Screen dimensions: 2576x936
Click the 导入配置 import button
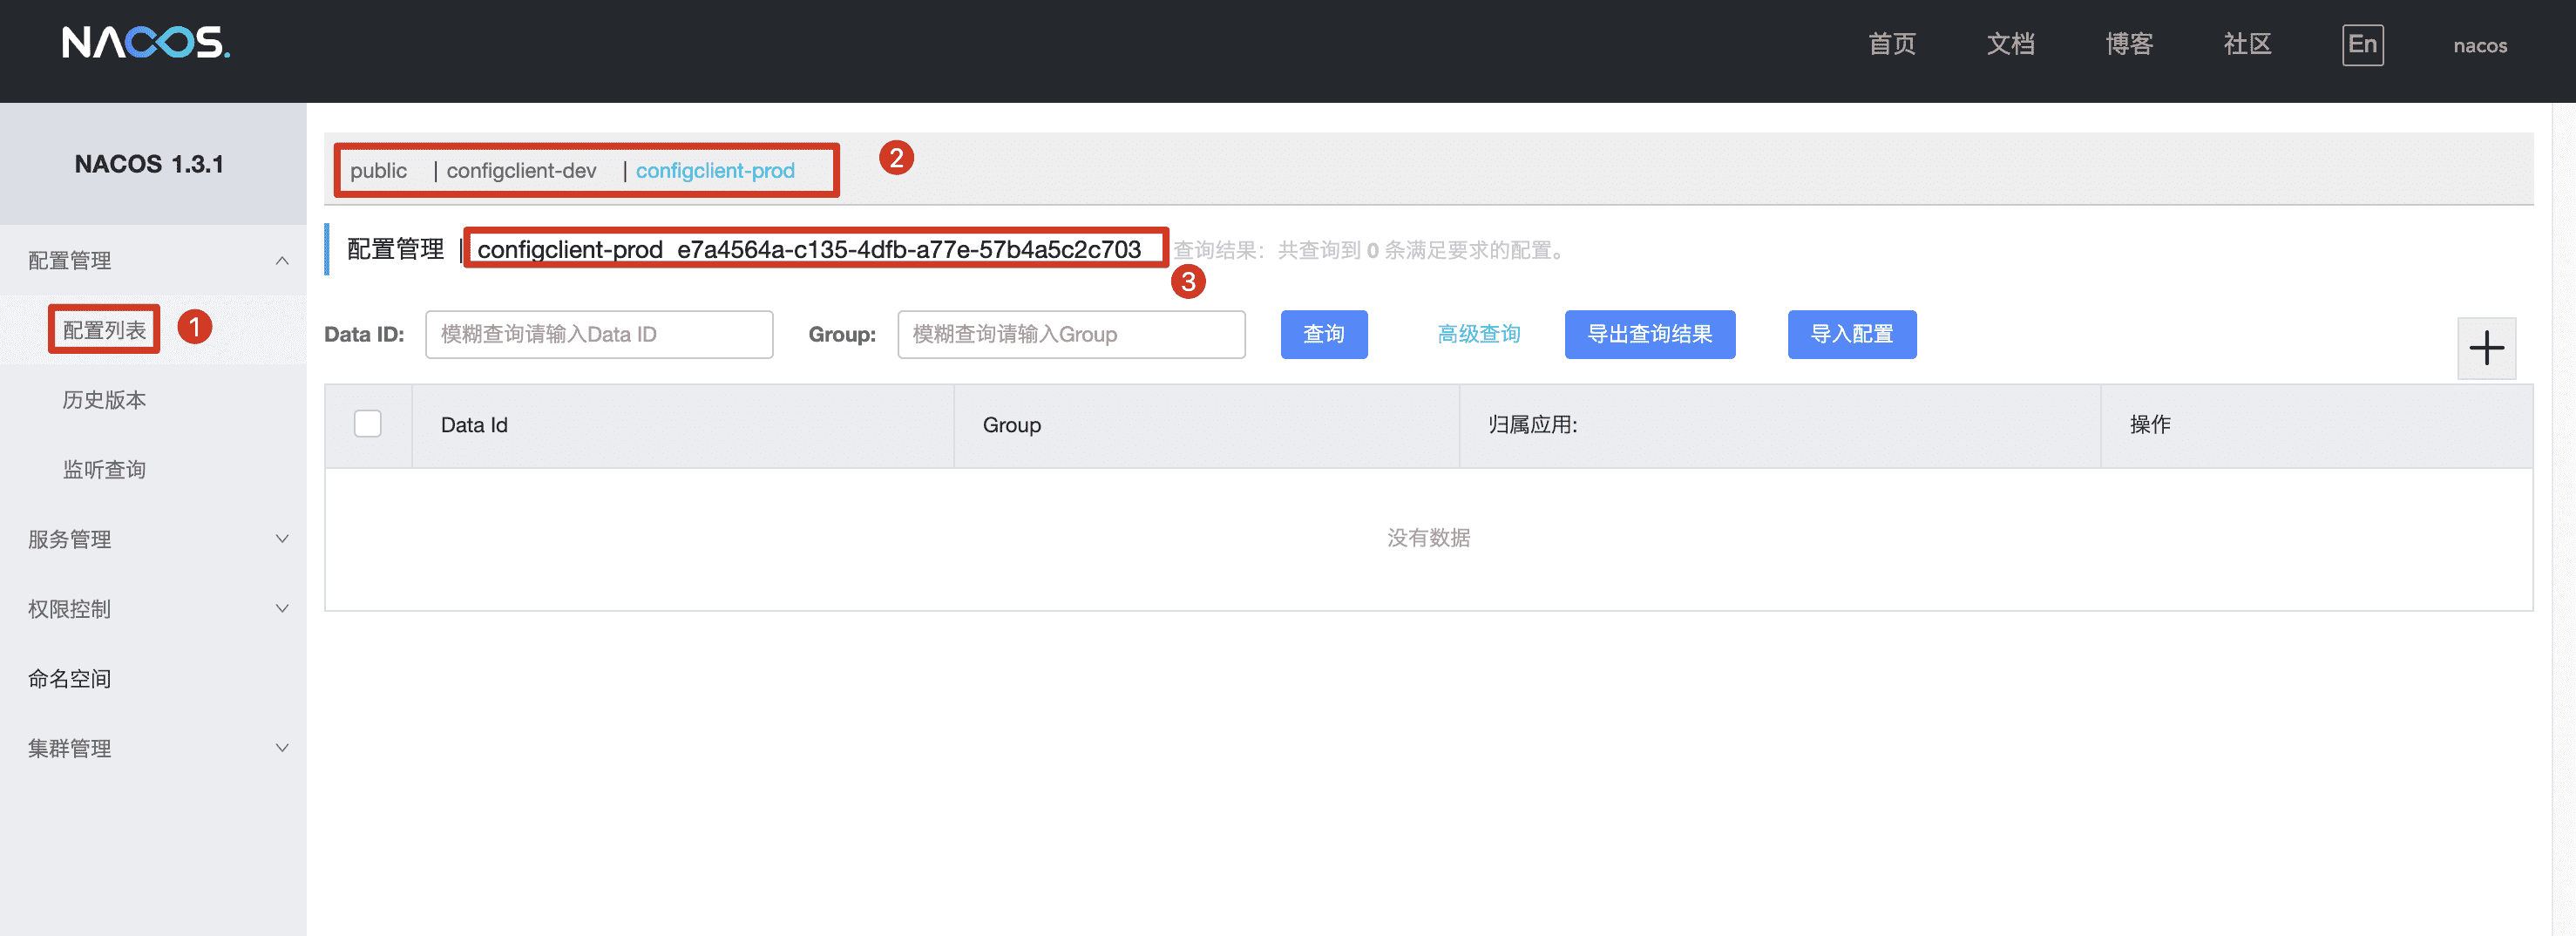1851,335
